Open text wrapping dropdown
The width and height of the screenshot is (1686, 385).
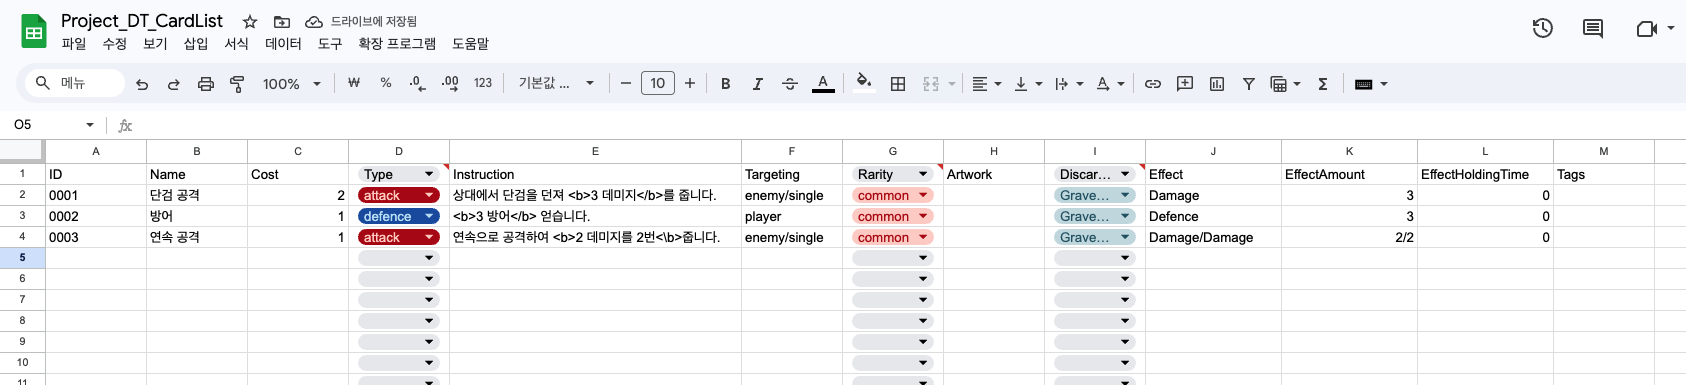pos(1069,84)
